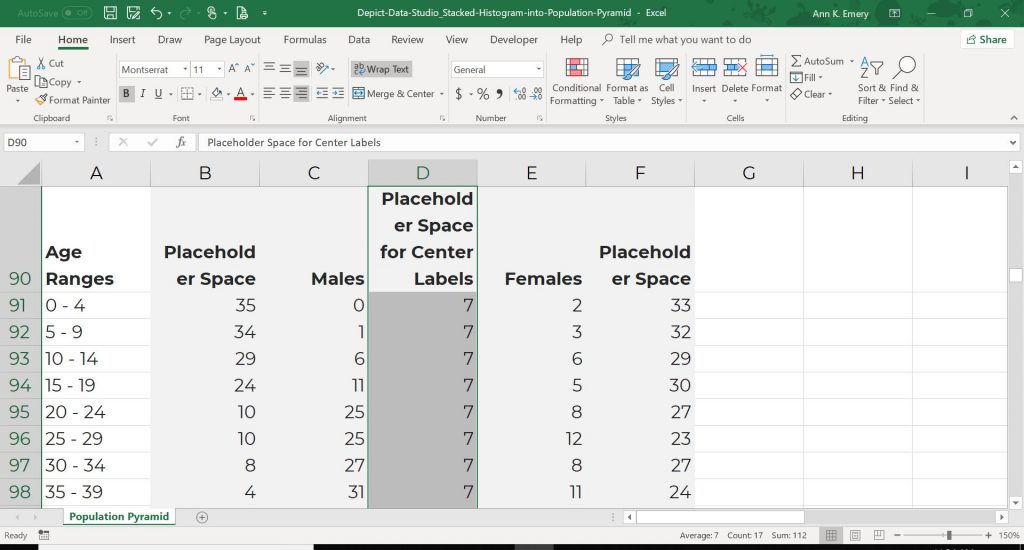Open Cell Styles gallery
This screenshot has height=550, width=1024.
666,82
